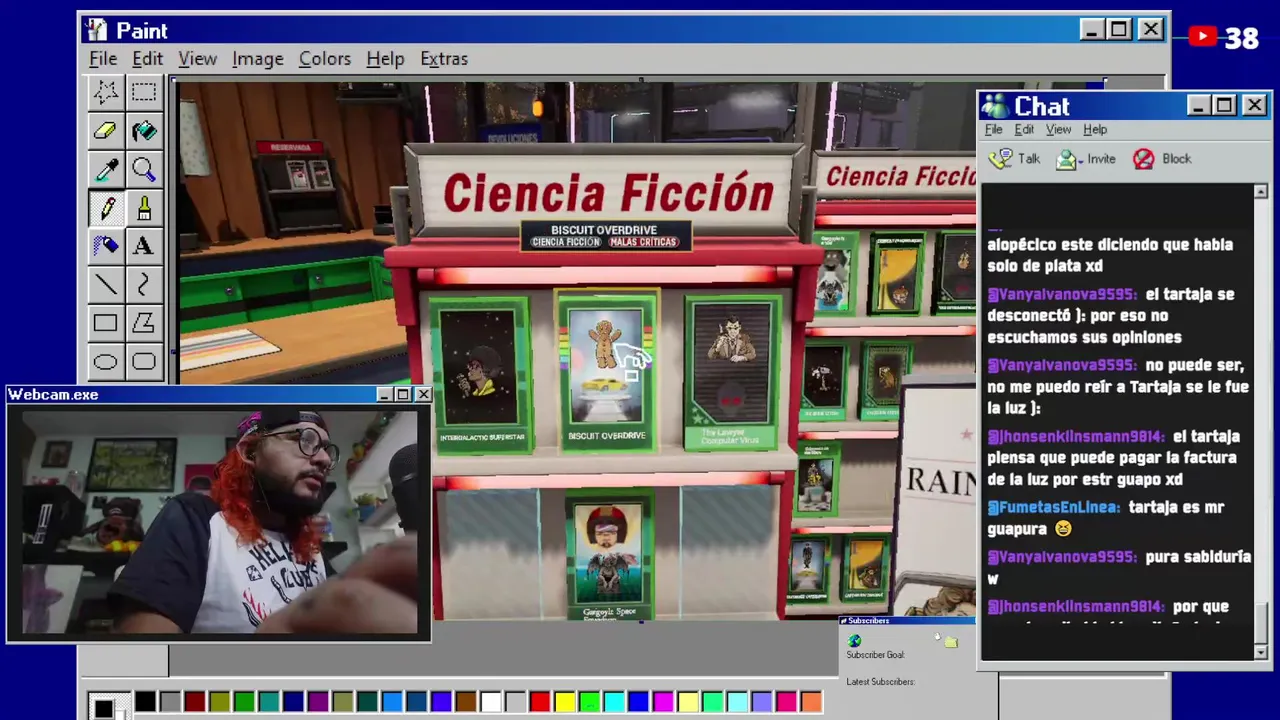
Task: Open the Chat window Edit menu
Action: [1024, 129]
